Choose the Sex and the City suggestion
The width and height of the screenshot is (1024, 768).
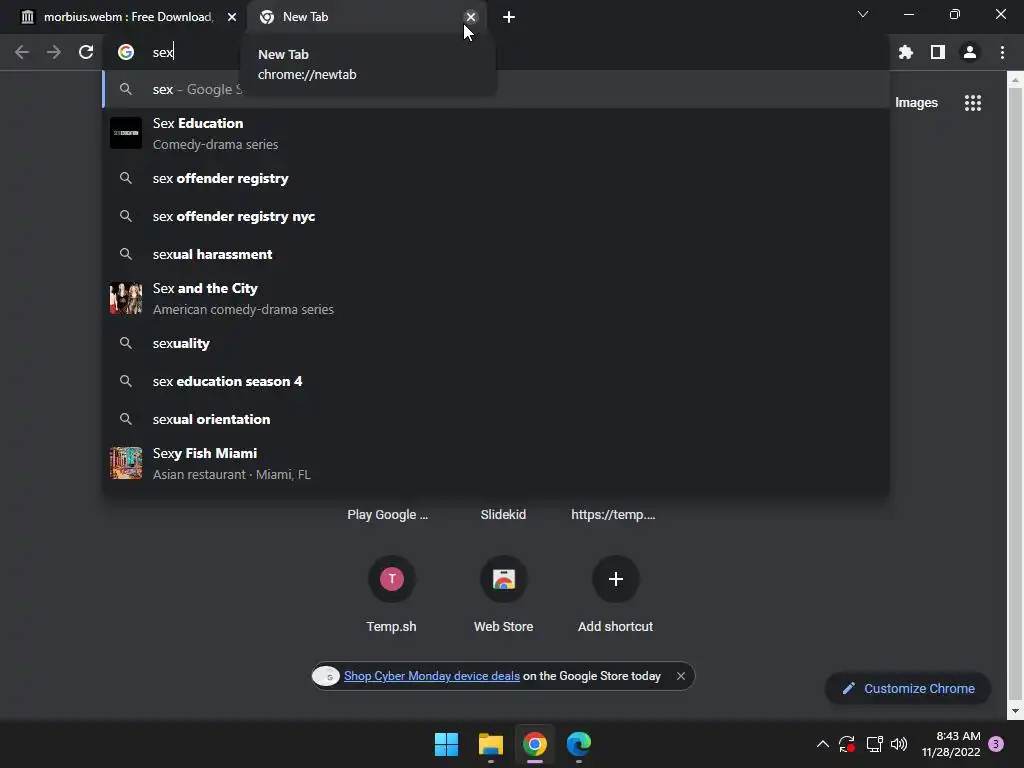point(496,298)
